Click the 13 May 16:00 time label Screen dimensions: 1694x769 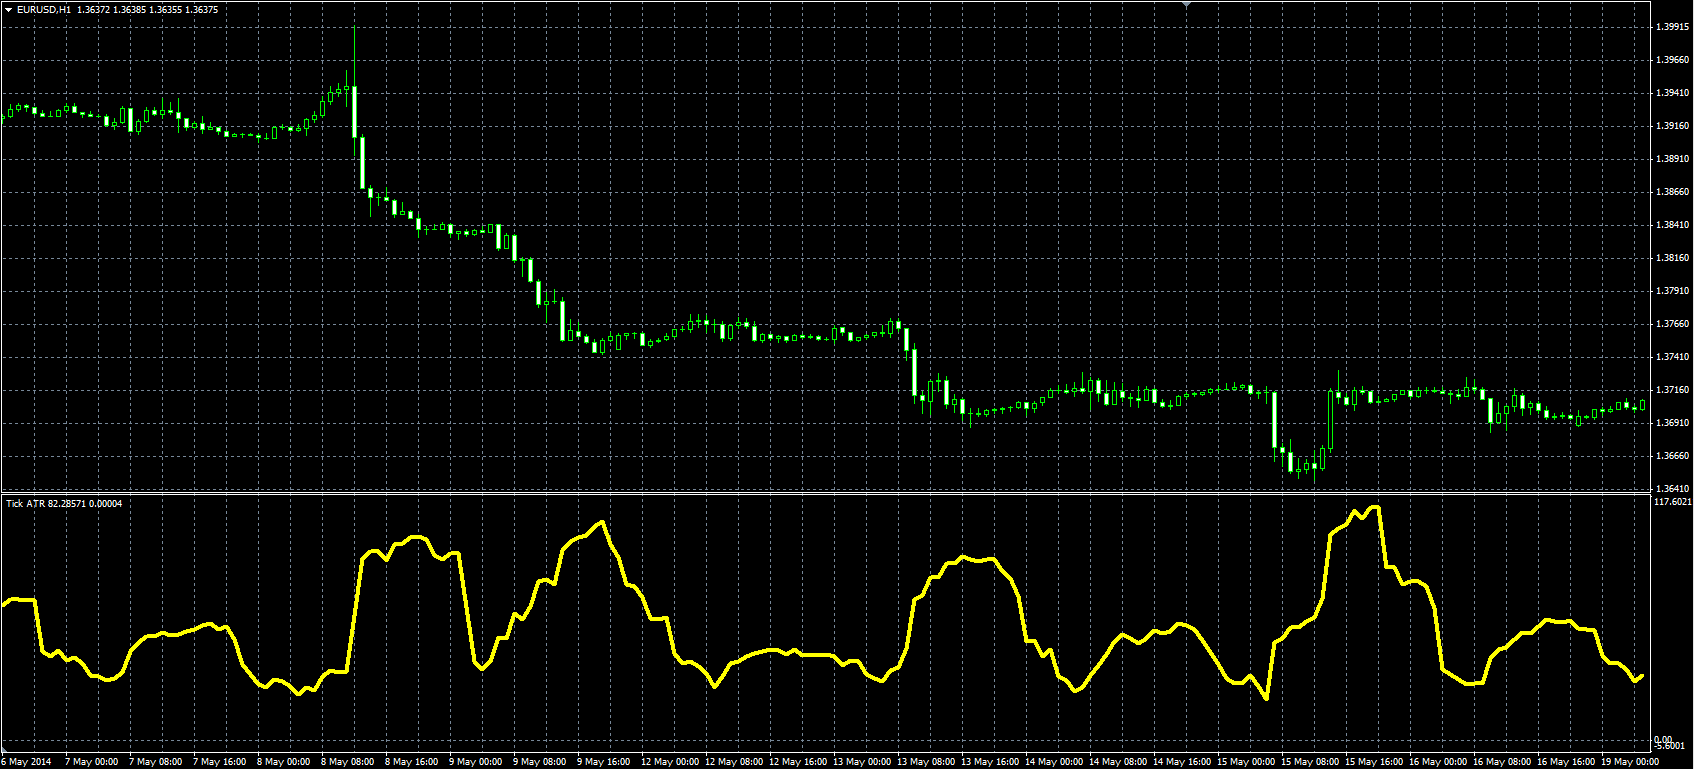click(990, 762)
